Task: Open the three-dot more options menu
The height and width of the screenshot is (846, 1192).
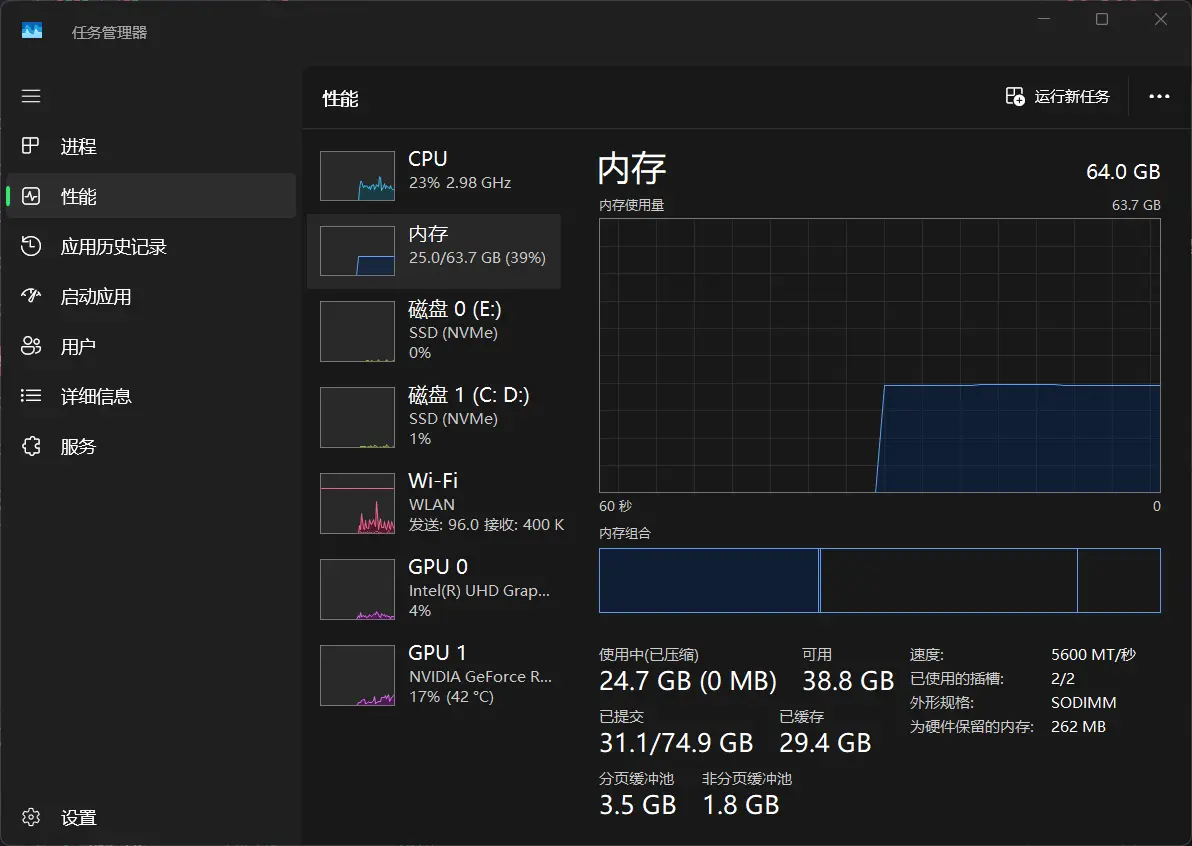Action: (1159, 97)
